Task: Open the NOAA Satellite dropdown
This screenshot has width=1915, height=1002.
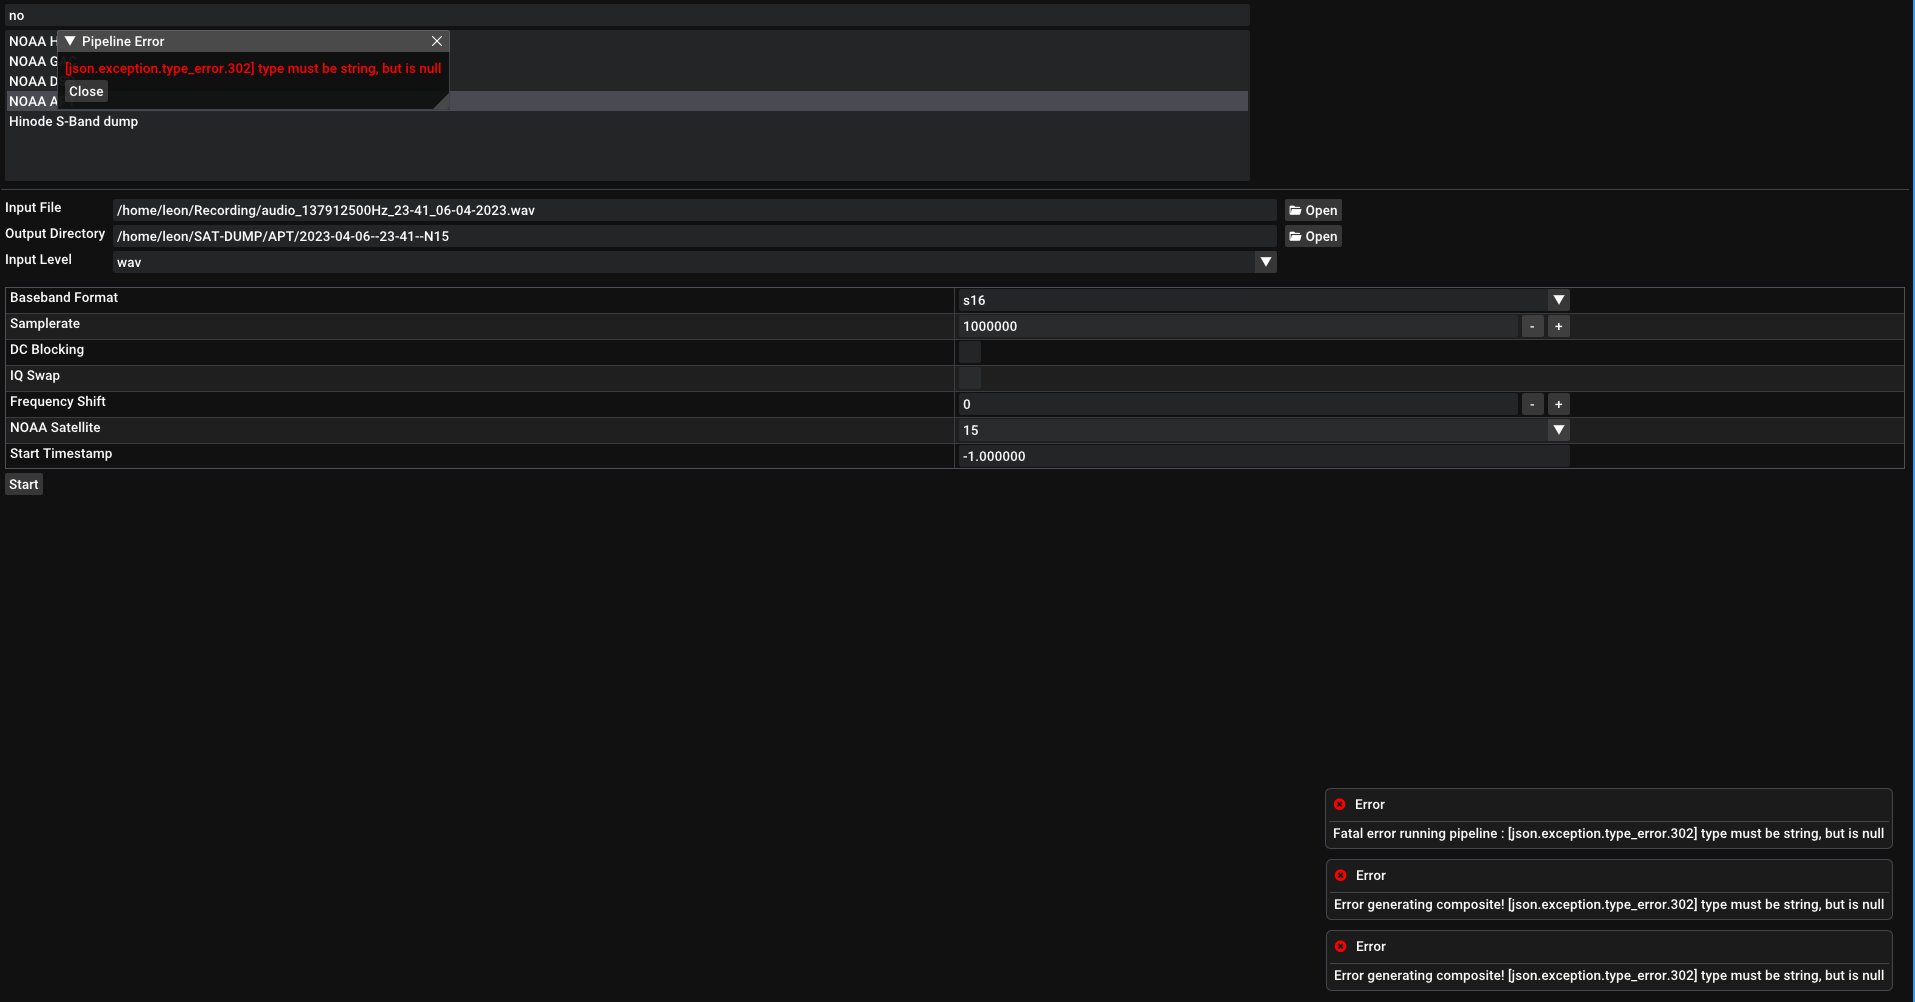Action: [x=1558, y=430]
